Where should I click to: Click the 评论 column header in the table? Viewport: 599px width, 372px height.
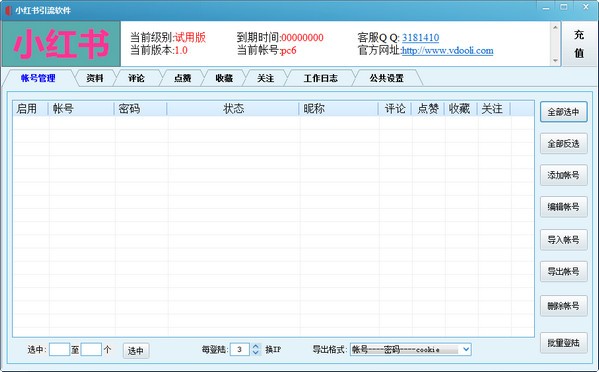click(x=395, y=108)
